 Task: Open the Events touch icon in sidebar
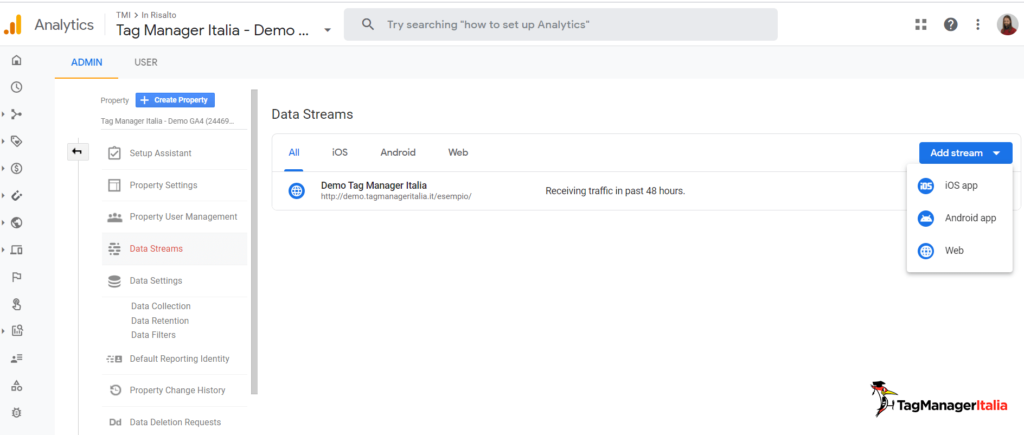[x=16, y=304]
